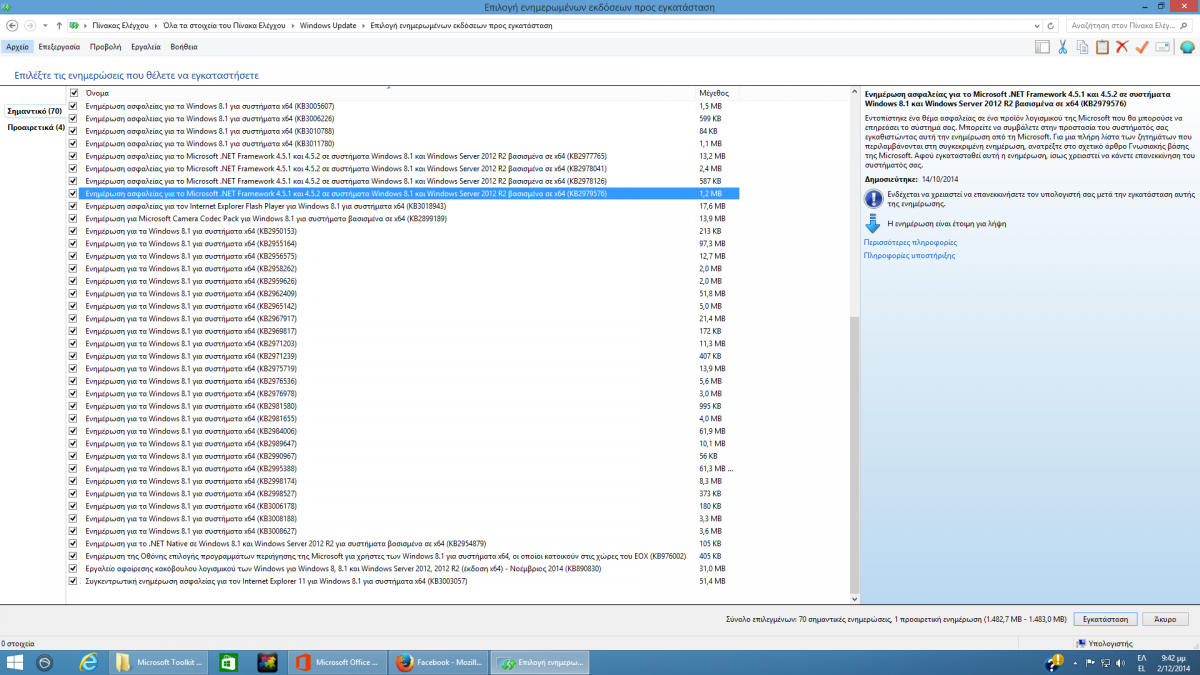Screen dimensions: 1200x675
Task: Launch Internet Explorer from taskbar
Action: 88,662
